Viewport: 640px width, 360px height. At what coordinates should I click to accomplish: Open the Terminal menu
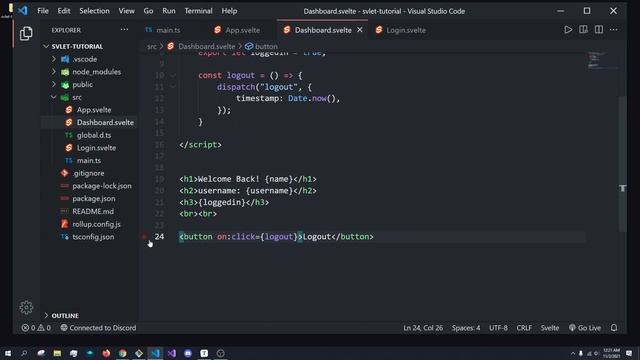(x=198, y=11)
